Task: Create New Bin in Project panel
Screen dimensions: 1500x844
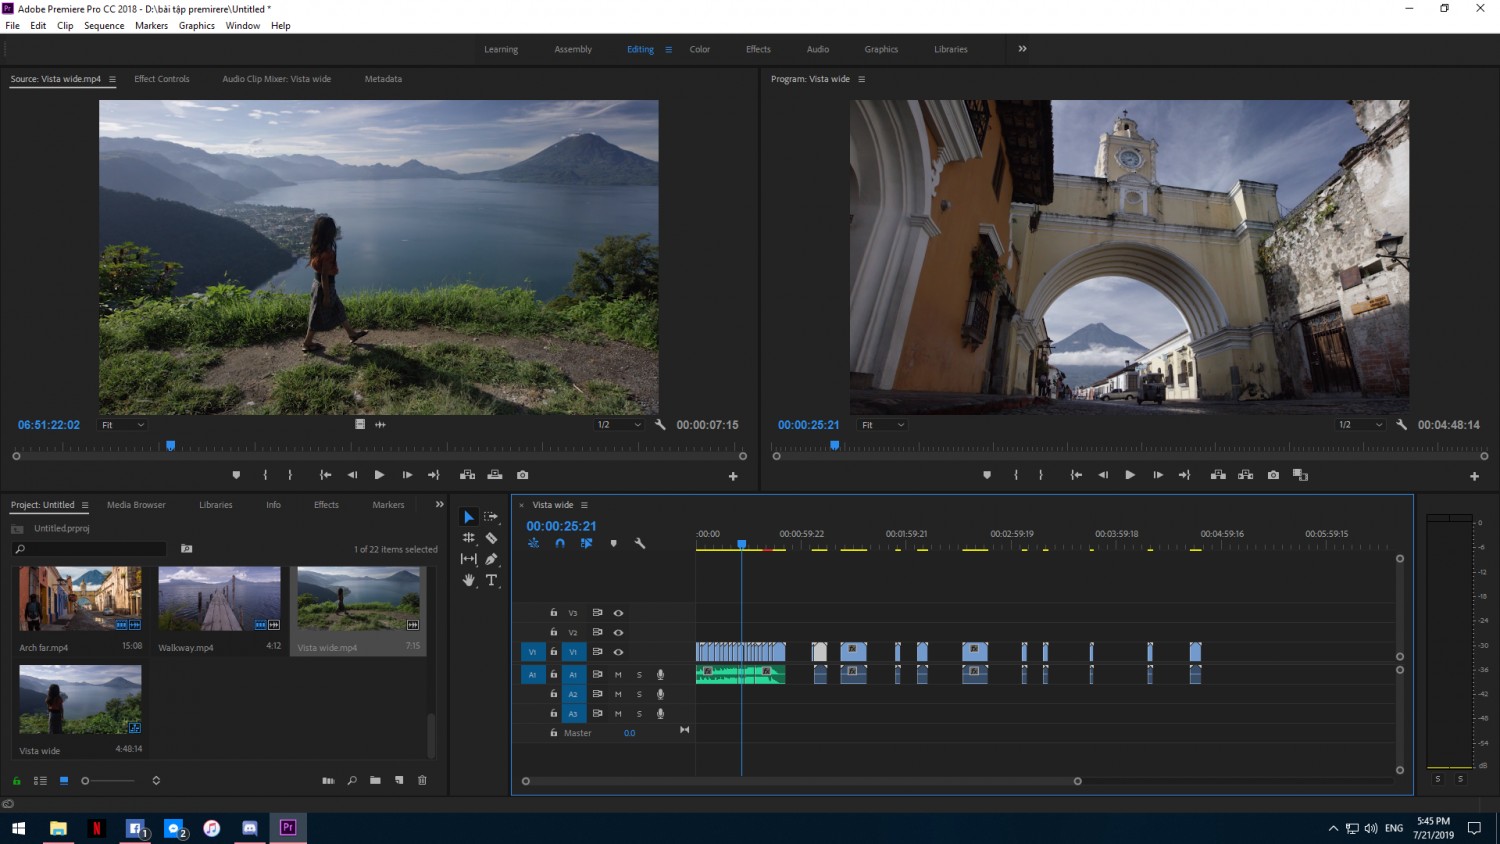Action: (375, 780)
